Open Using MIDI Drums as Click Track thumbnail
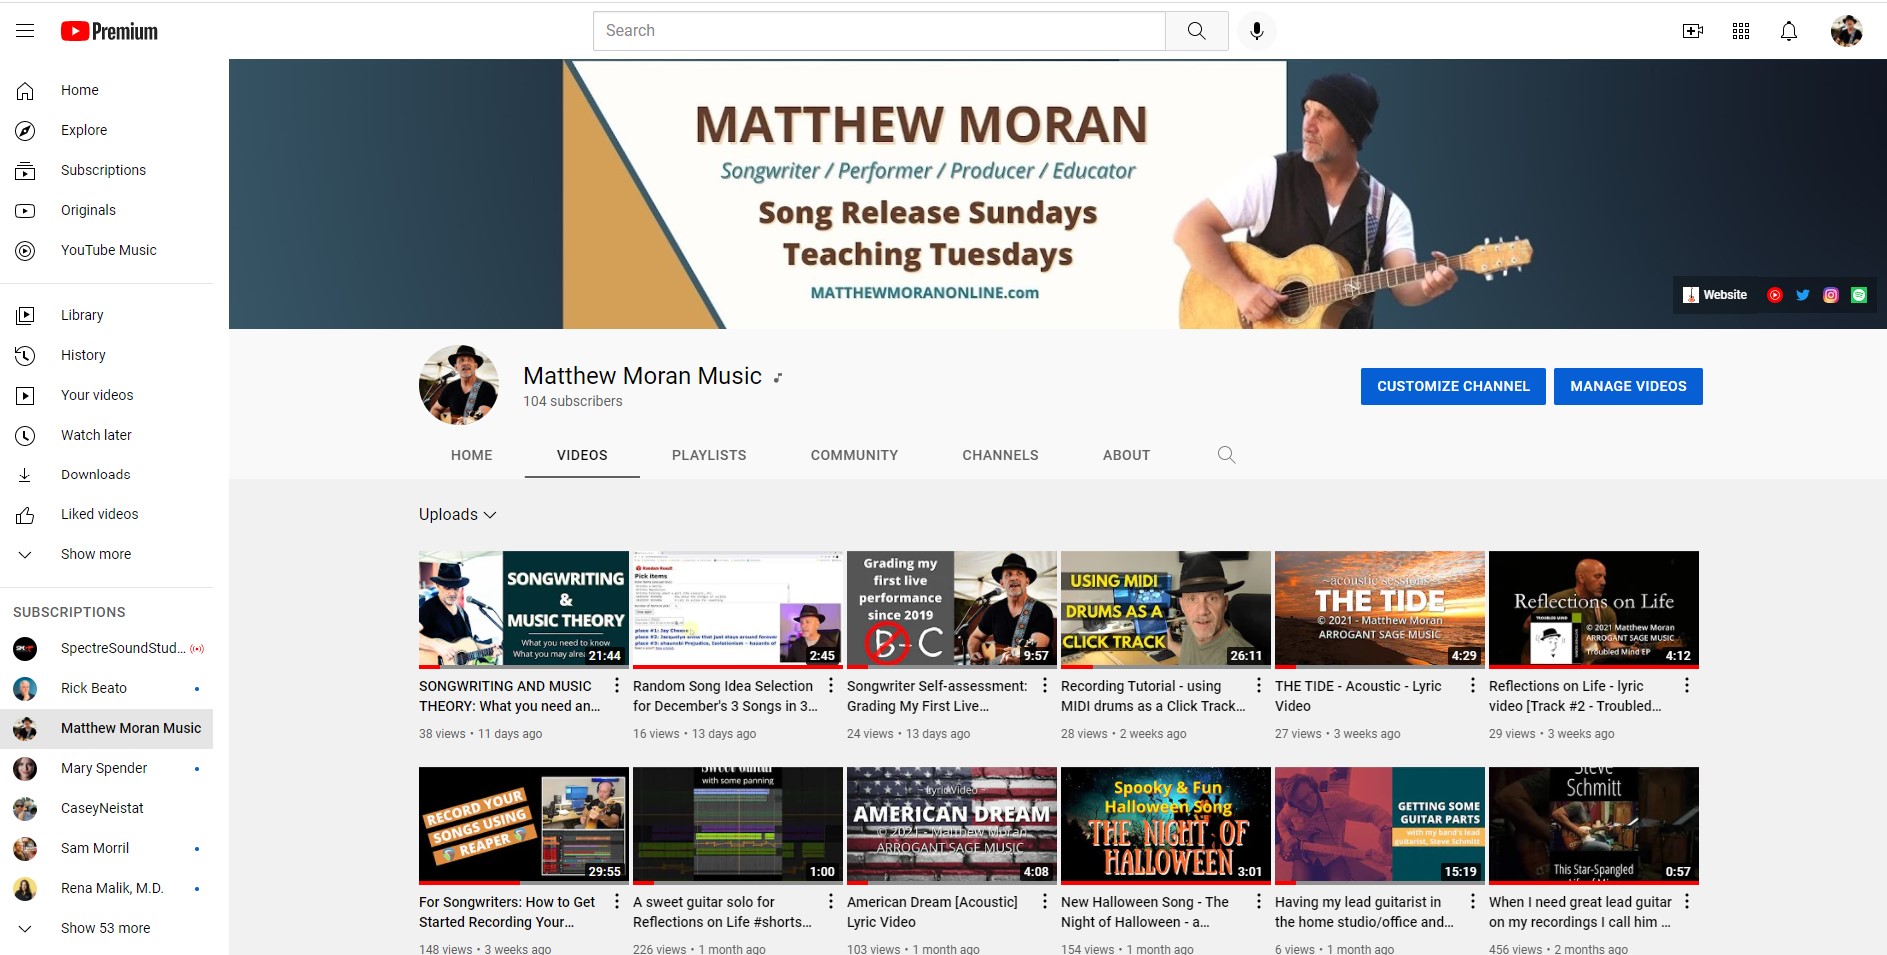 tap(1166, 609)
